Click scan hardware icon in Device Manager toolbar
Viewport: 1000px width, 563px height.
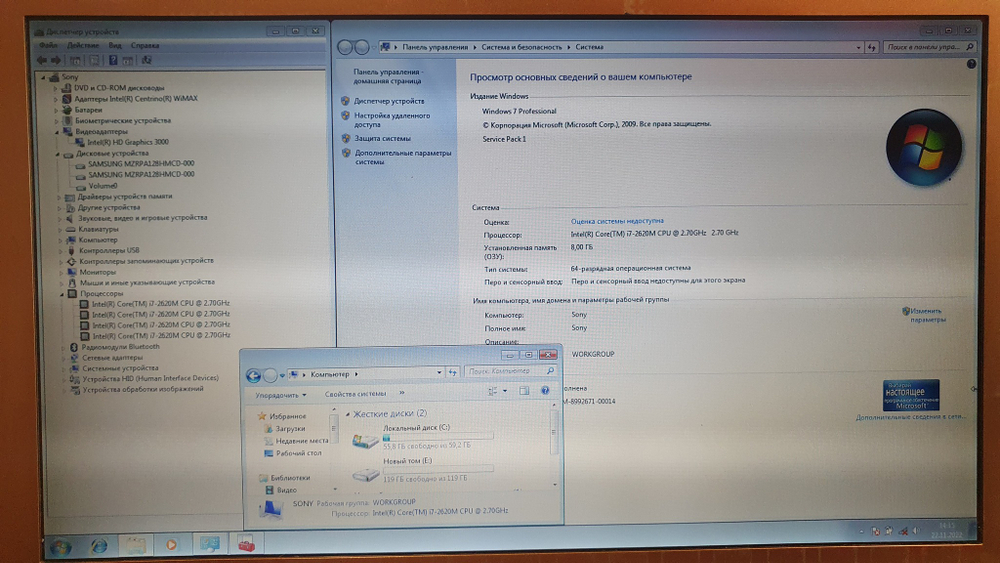tap(146, 61)
